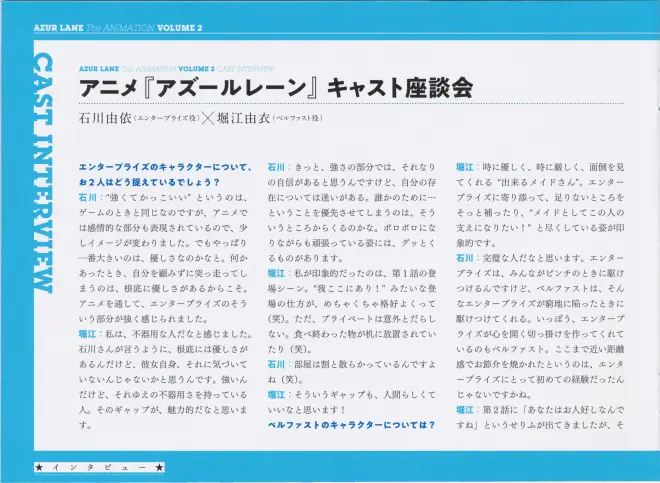The width and height of the screenshot is (660, 483).
Task: Select the name "石川由依" under the headline
Action: click(x=105, y=118)
